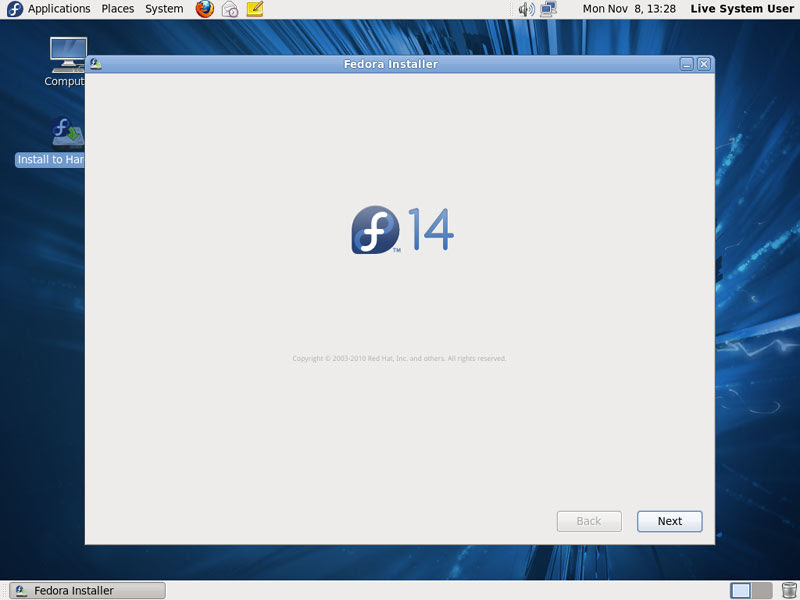Click the Fedora logo in the Applications menu

(15, 9)
